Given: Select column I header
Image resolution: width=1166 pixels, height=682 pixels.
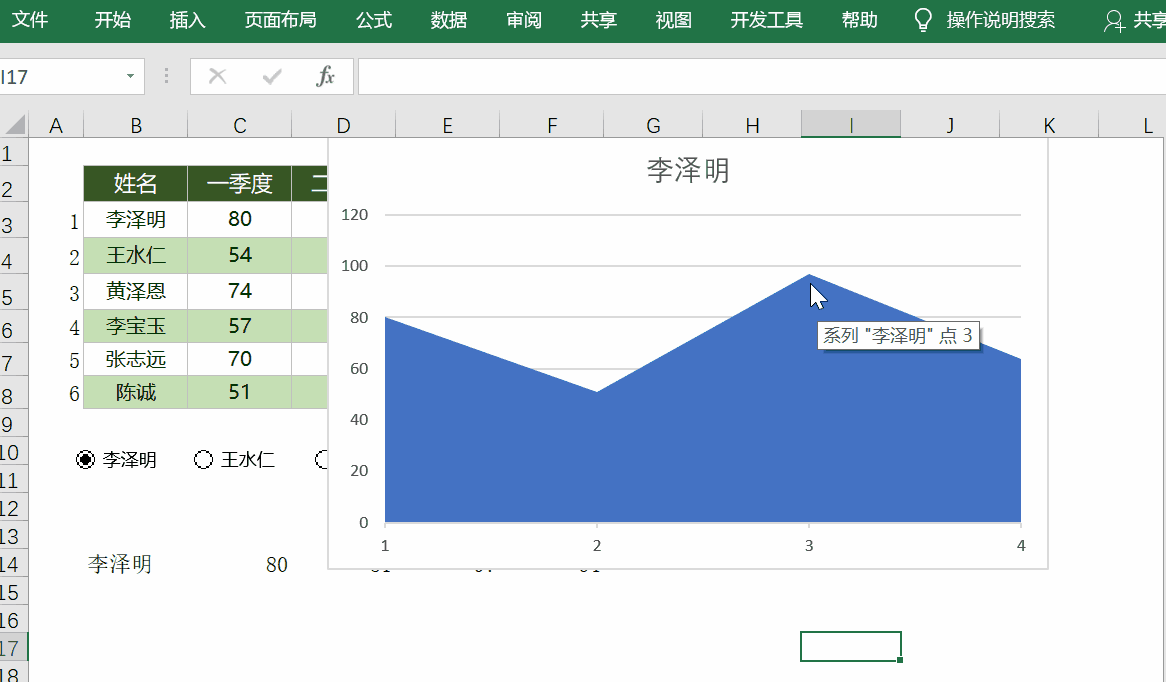Looking at the screenshot, I should (851, 125).
